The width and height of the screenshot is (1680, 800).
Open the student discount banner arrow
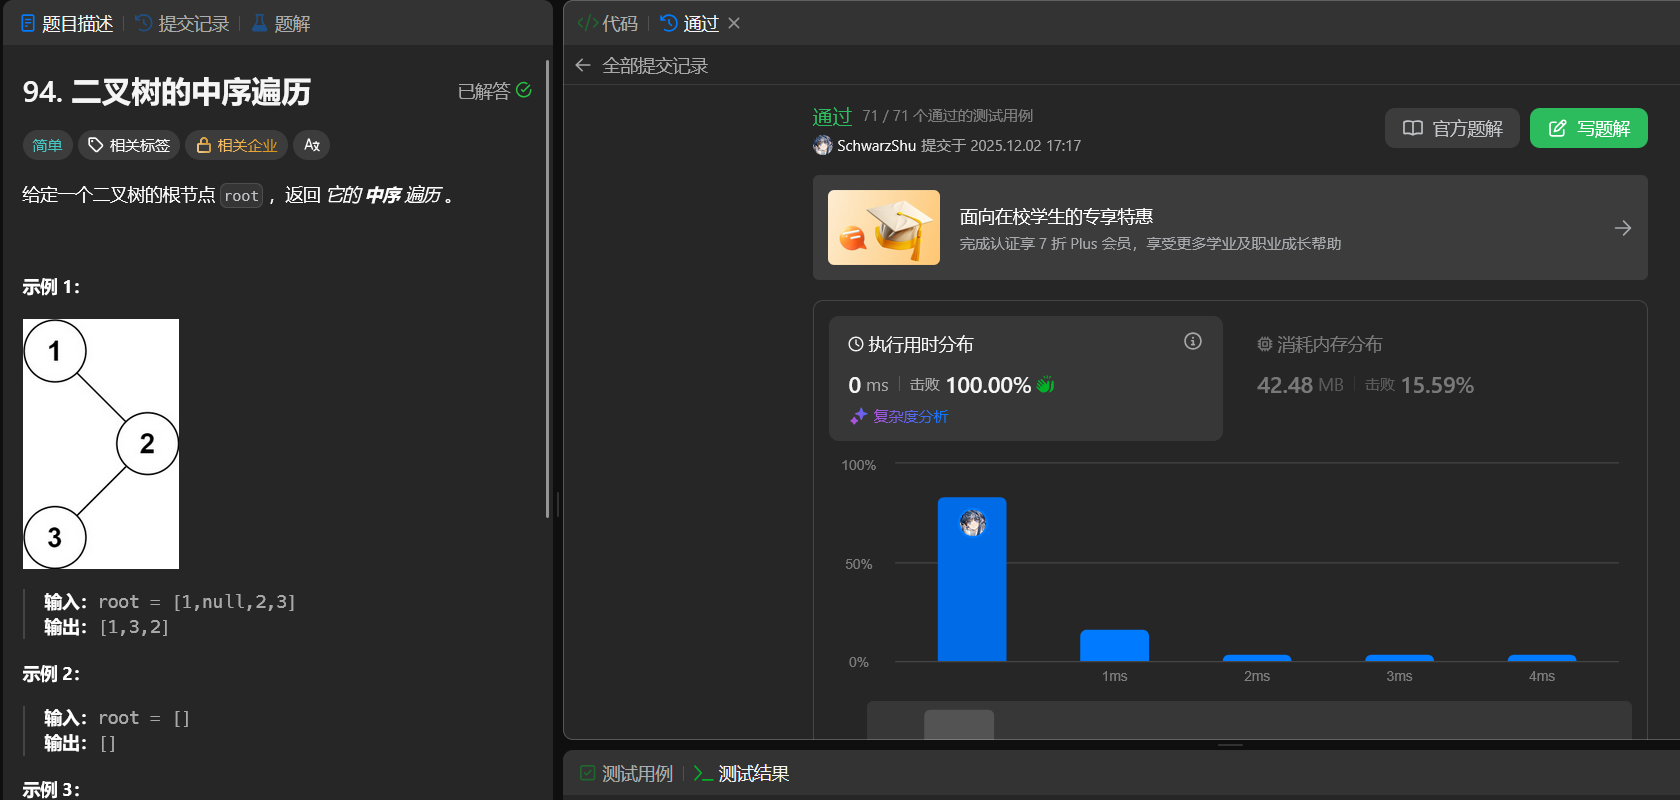coord(1622,228)
